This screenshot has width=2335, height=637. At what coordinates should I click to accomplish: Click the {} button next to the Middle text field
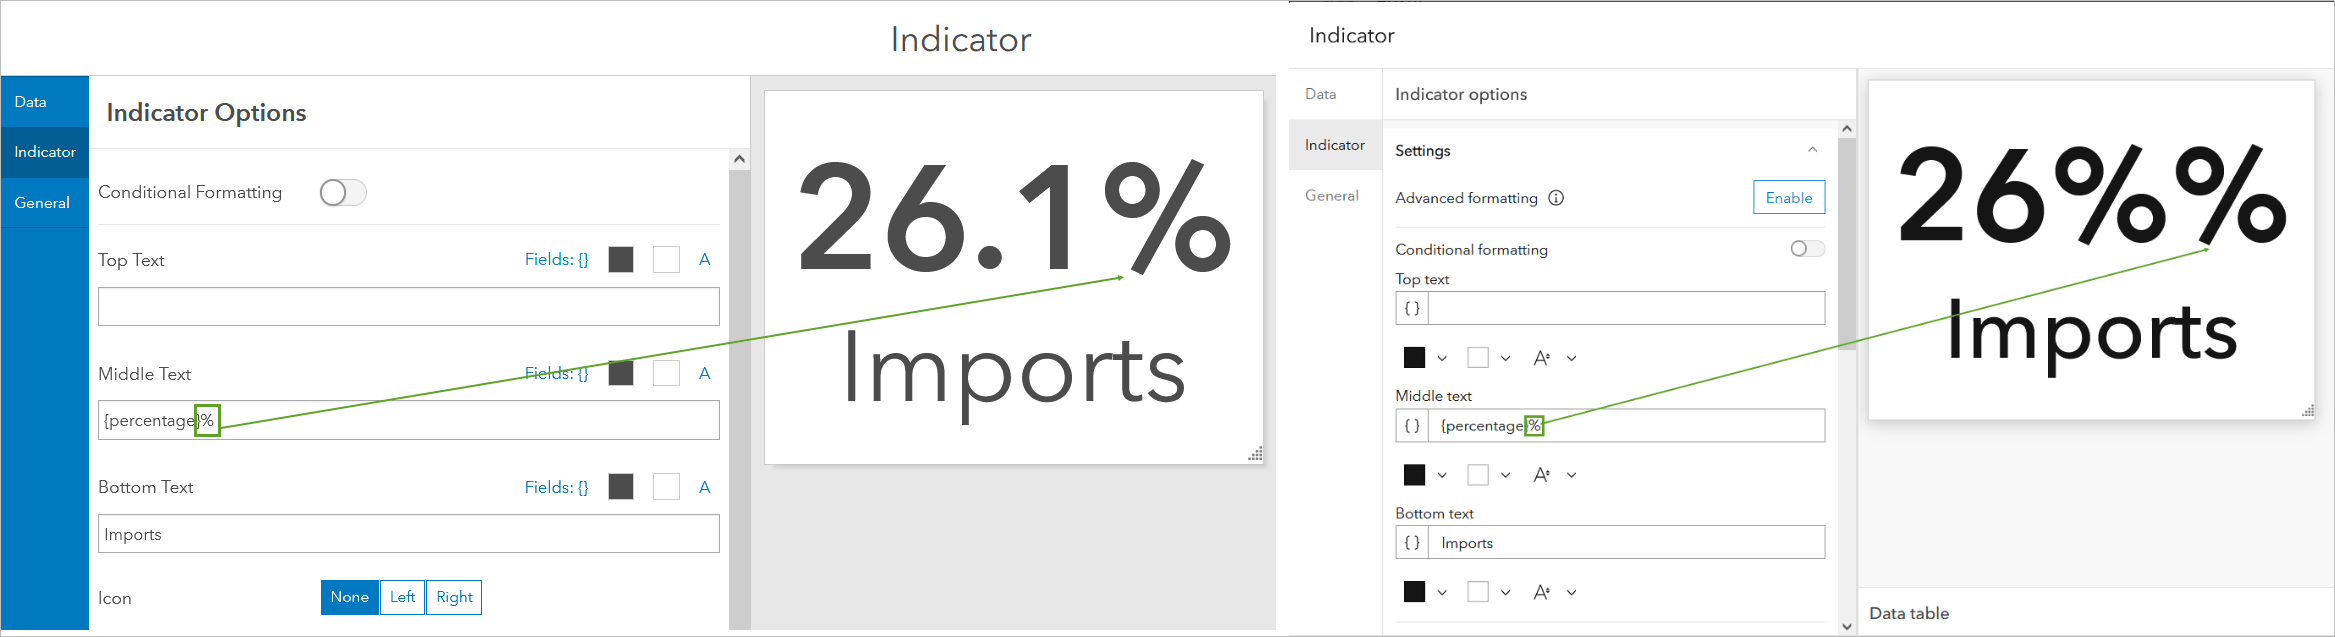click(1411, 425)
